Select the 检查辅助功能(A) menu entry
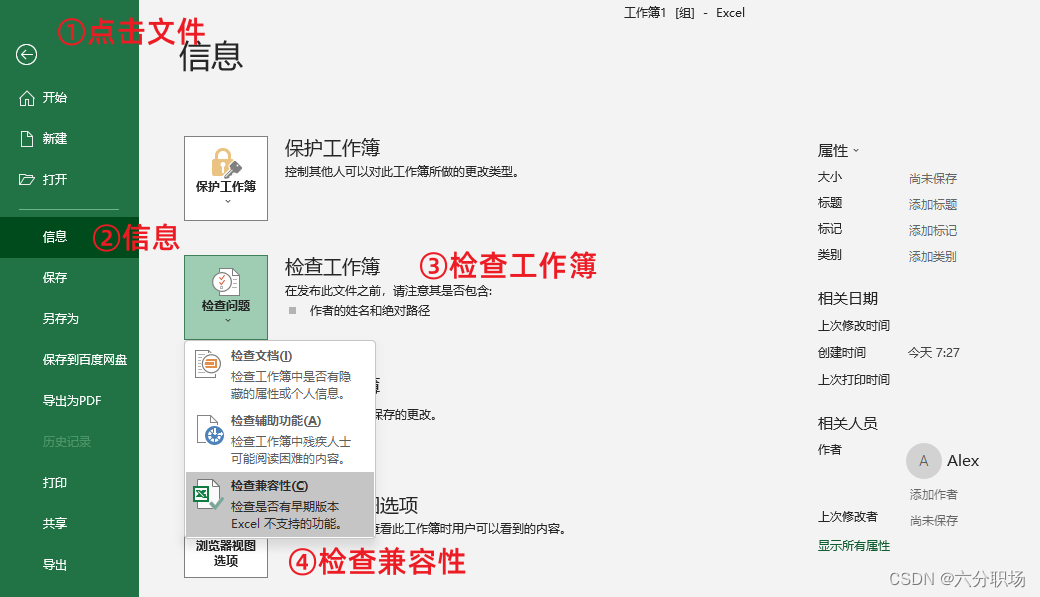 point(280,439)
